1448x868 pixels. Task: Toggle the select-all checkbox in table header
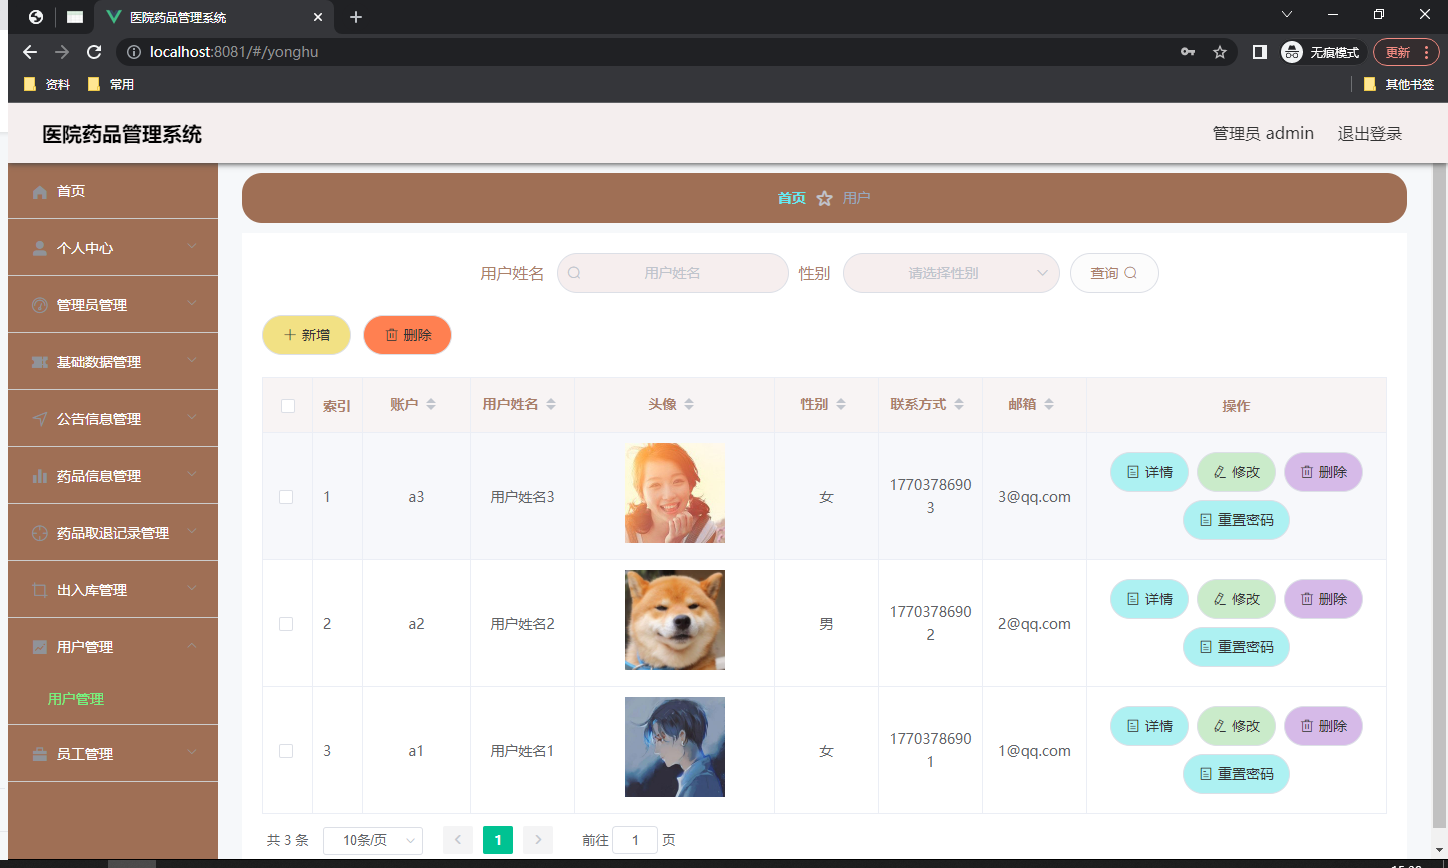click(287, 405)
